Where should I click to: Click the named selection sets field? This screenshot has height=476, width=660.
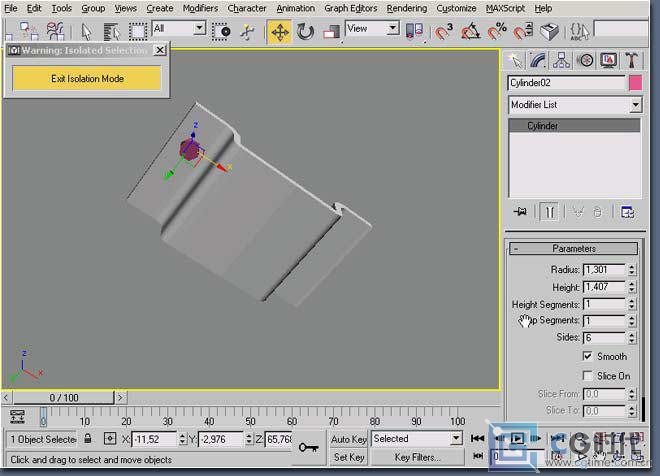621,29
